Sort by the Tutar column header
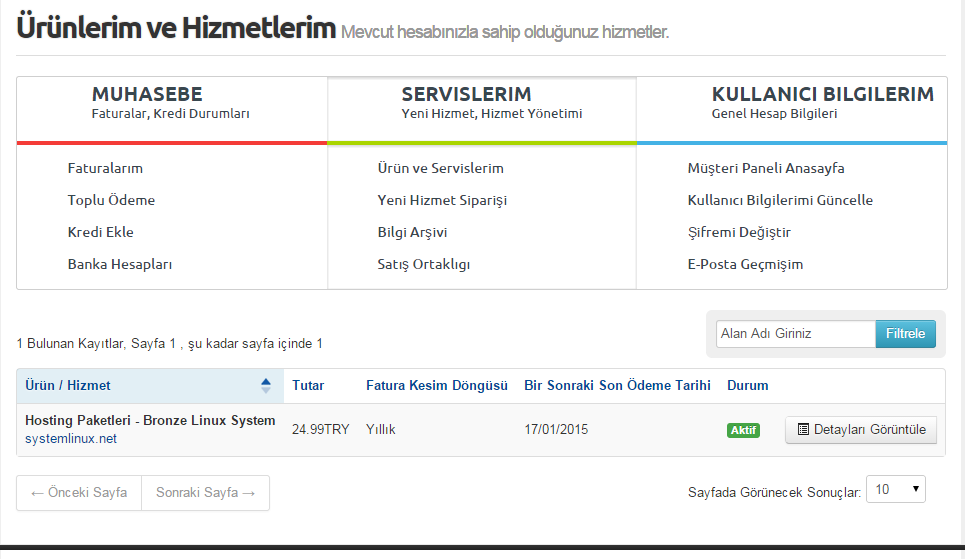Image resolution: width=965 pixels, height=559 pixels. pos(308,385)
